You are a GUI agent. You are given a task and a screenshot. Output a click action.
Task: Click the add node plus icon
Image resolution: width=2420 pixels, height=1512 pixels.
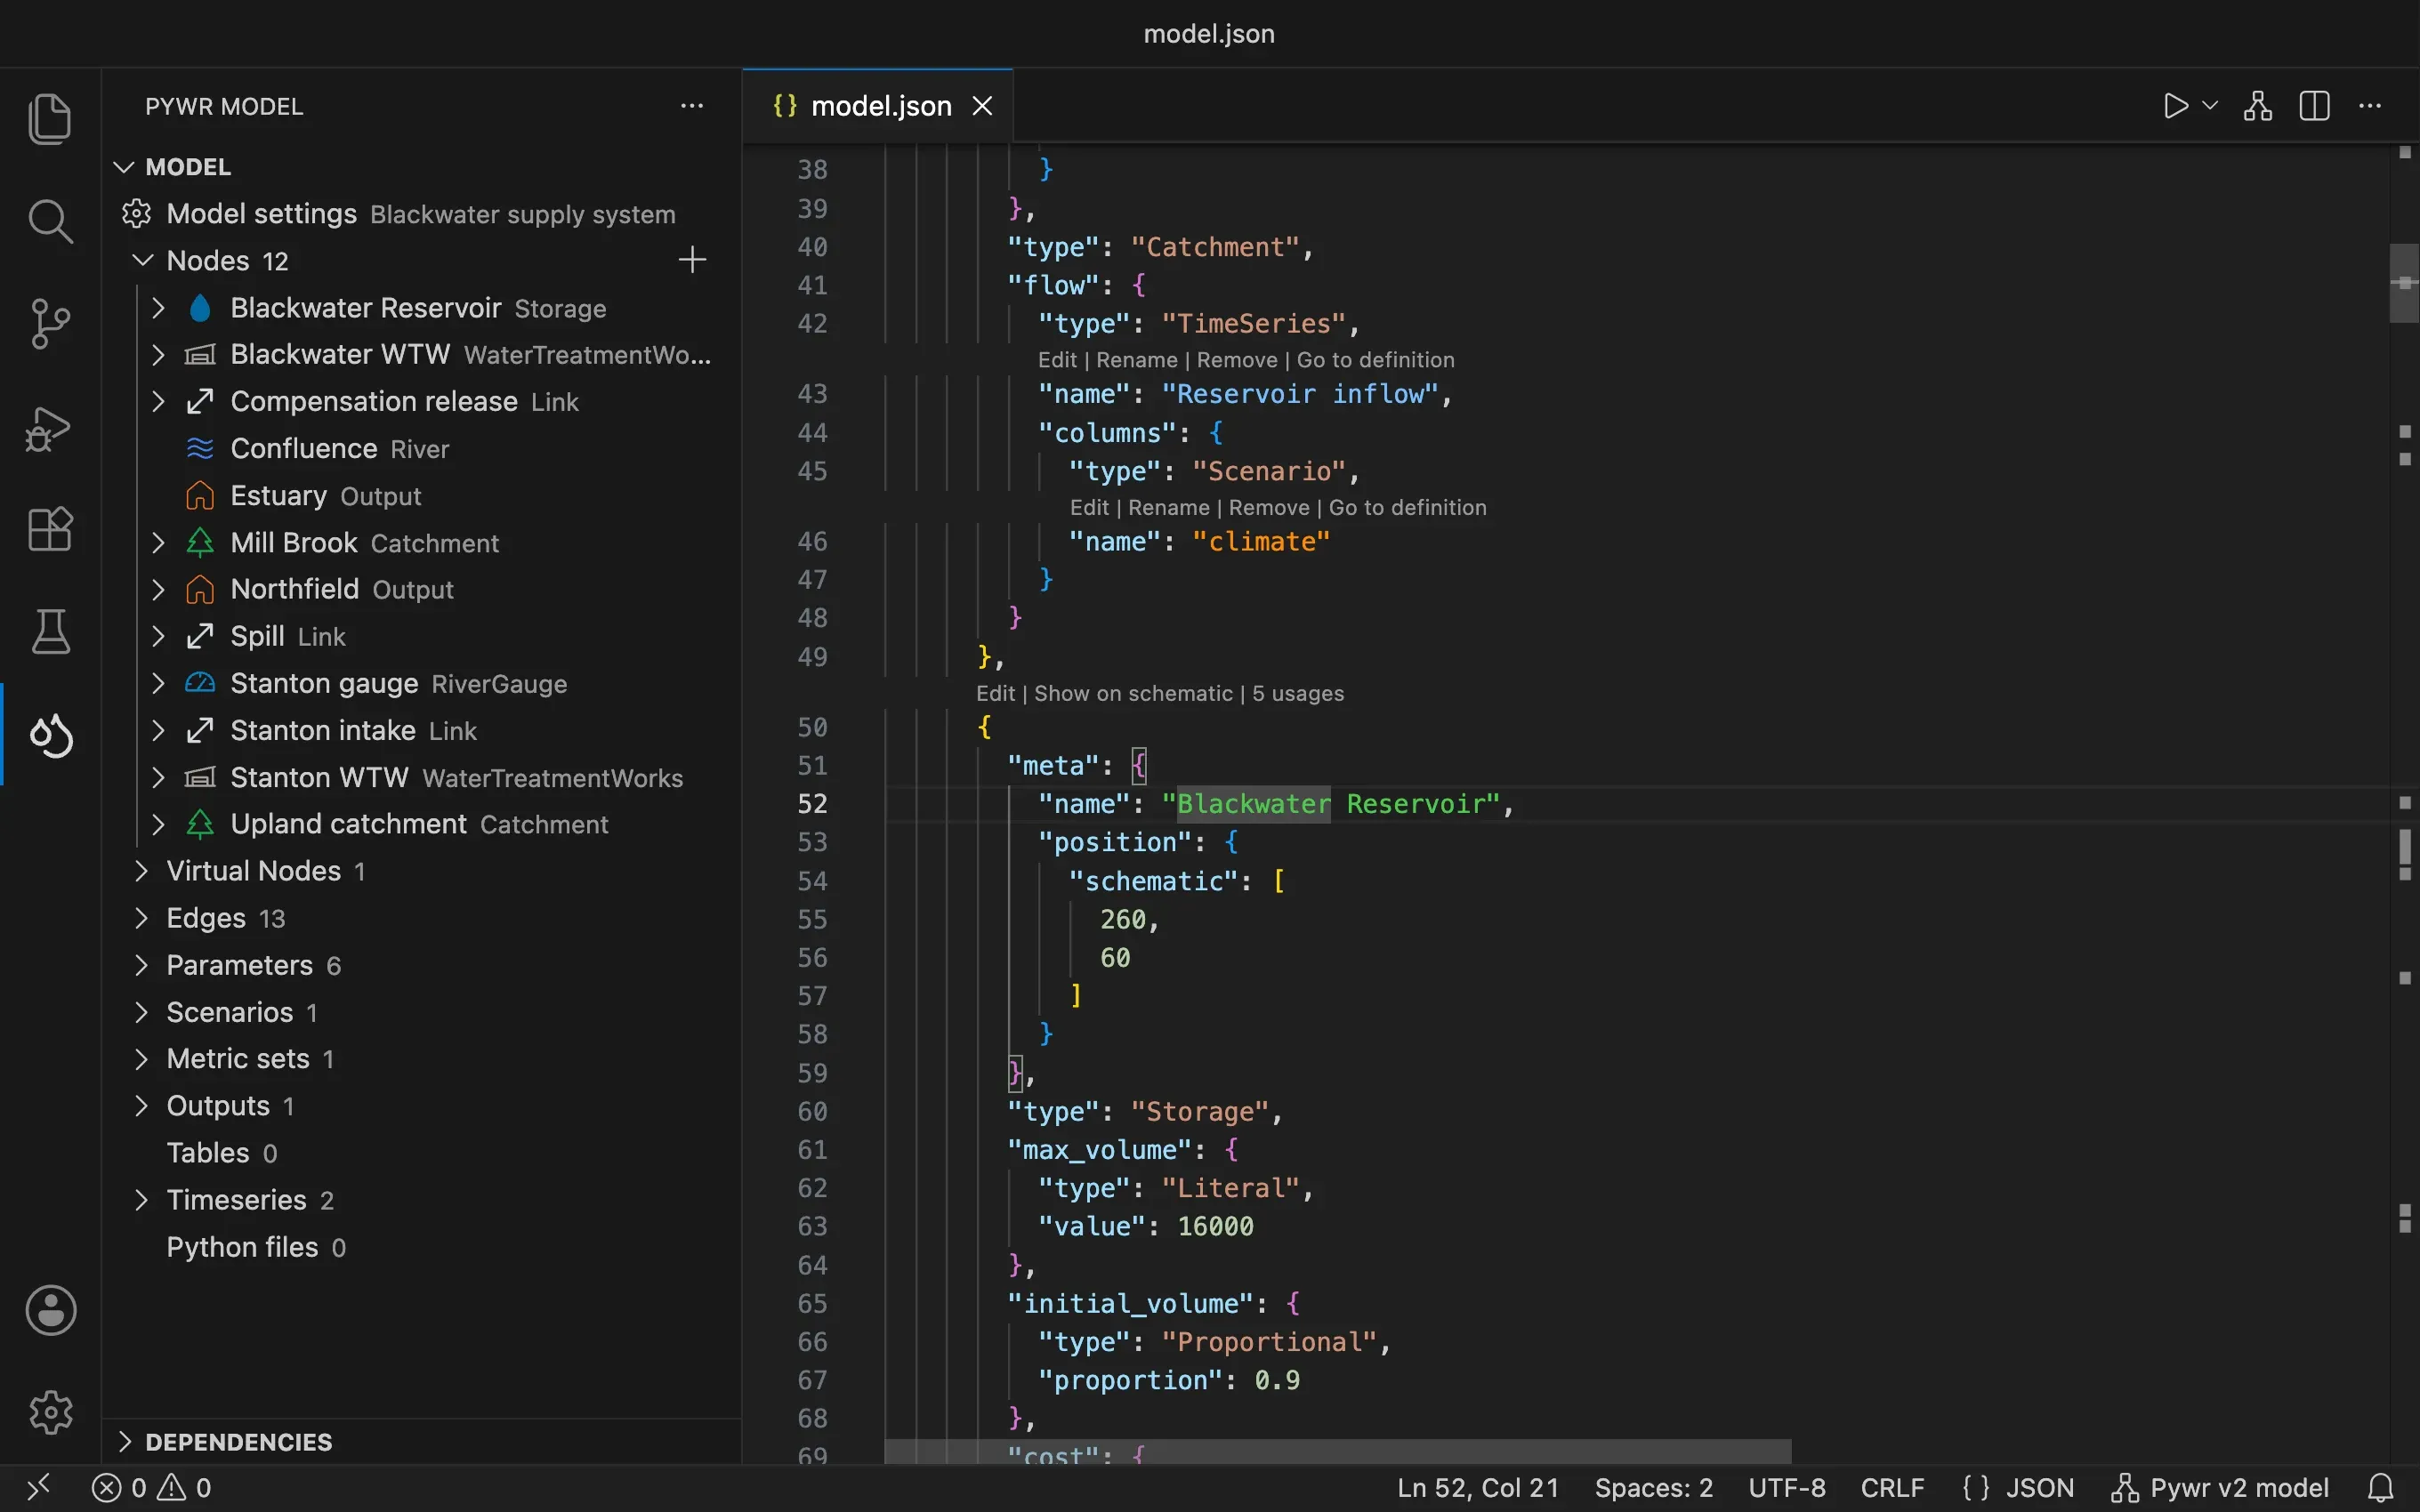tap(692, 260)
